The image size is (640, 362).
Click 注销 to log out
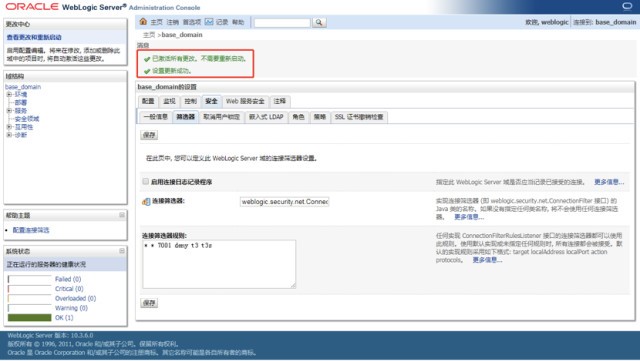(x=173, y=22)
